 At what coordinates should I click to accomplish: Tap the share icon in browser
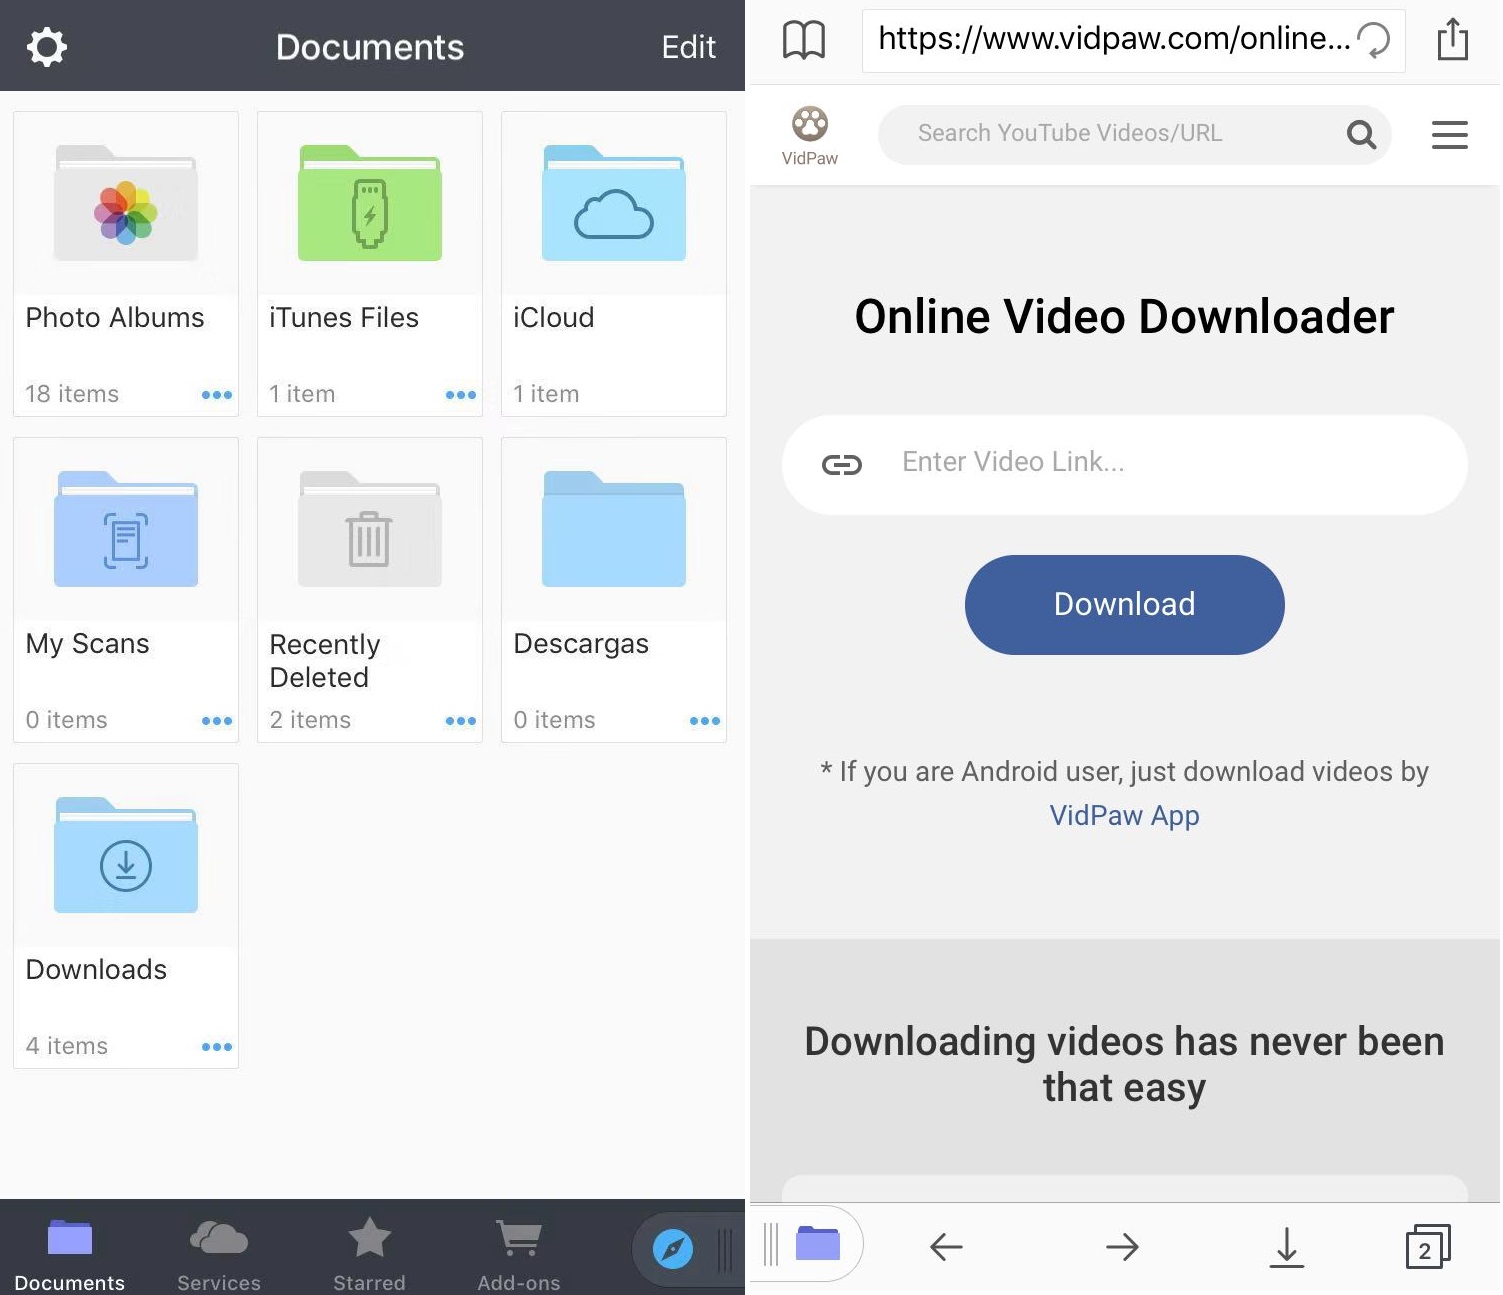click(1452, 40)
